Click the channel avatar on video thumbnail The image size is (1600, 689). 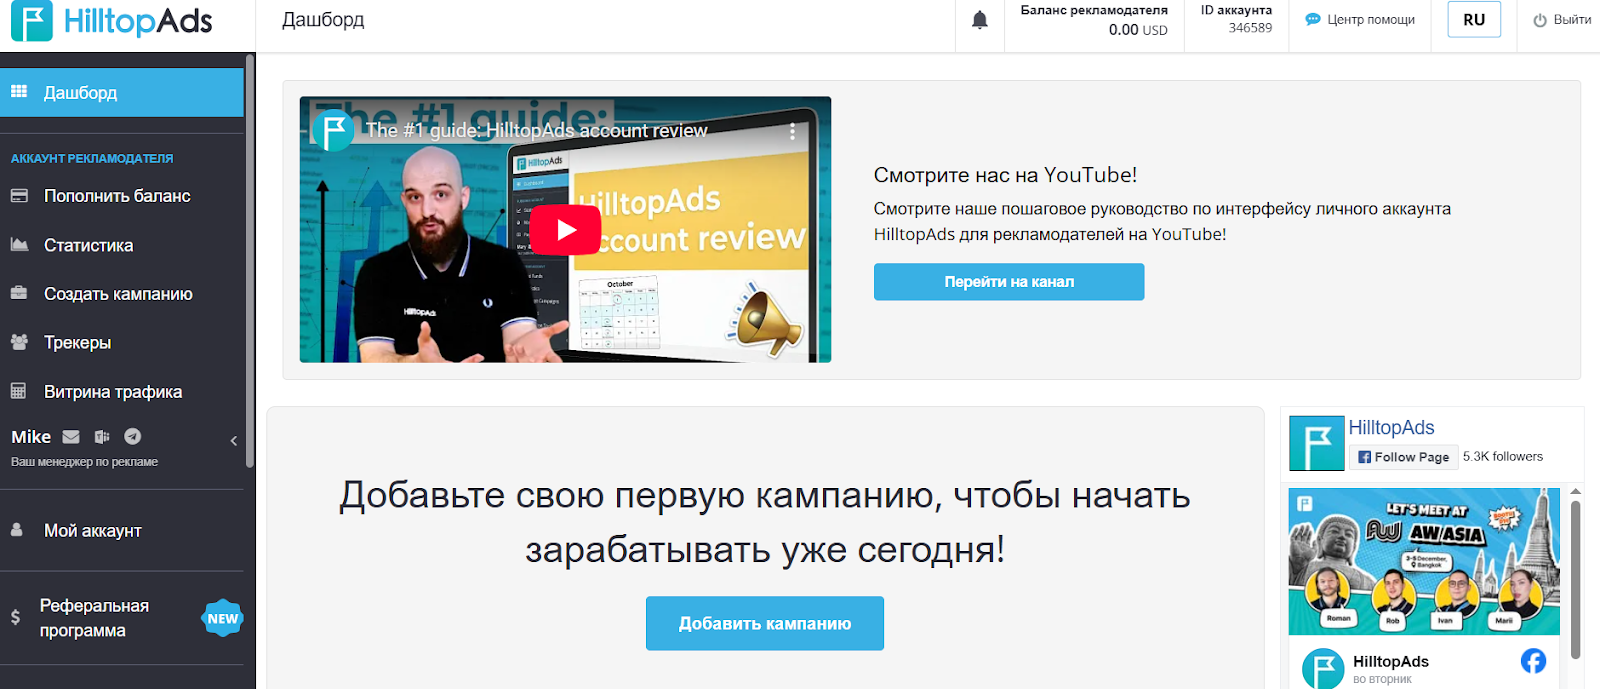pyautogui.click(x=333, y=131)
